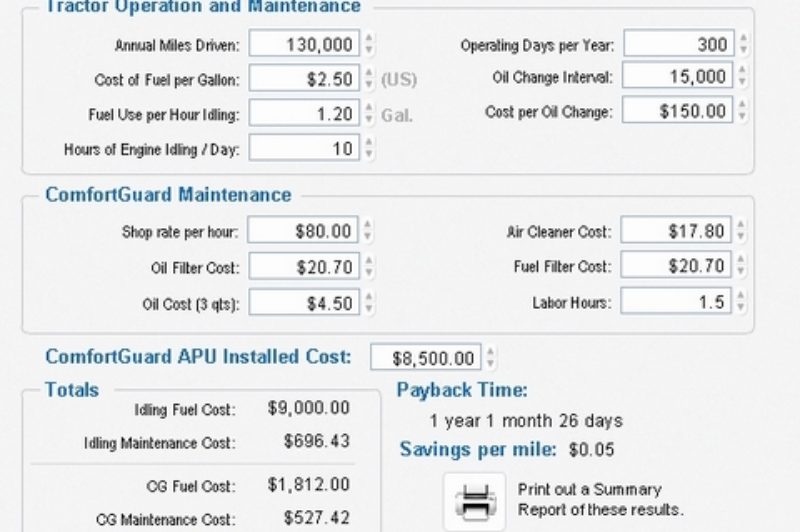Click the Operating Days per Year field
This screenshot has width=800, height=532.
click(x=679, y=43)
